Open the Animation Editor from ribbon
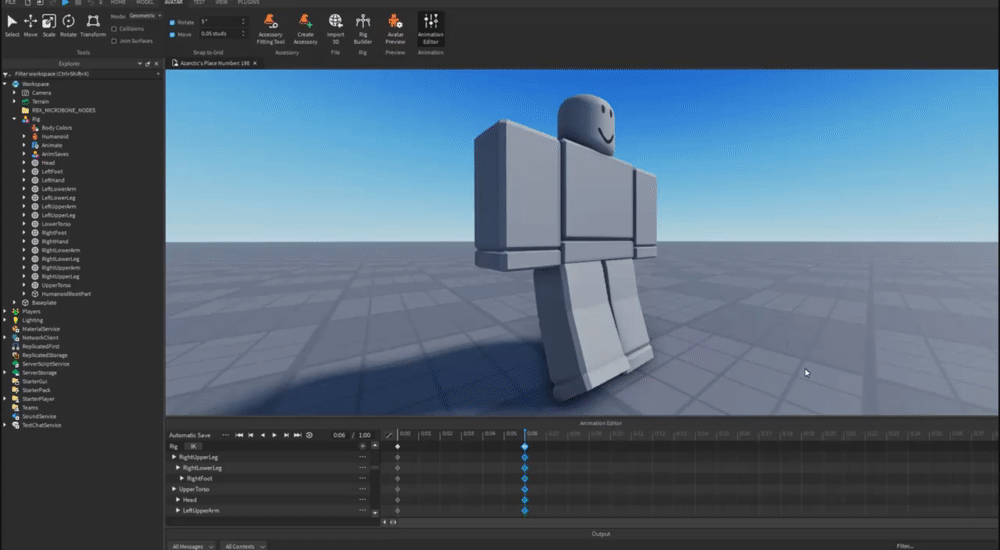The image size is (1000, 550). 430,22
